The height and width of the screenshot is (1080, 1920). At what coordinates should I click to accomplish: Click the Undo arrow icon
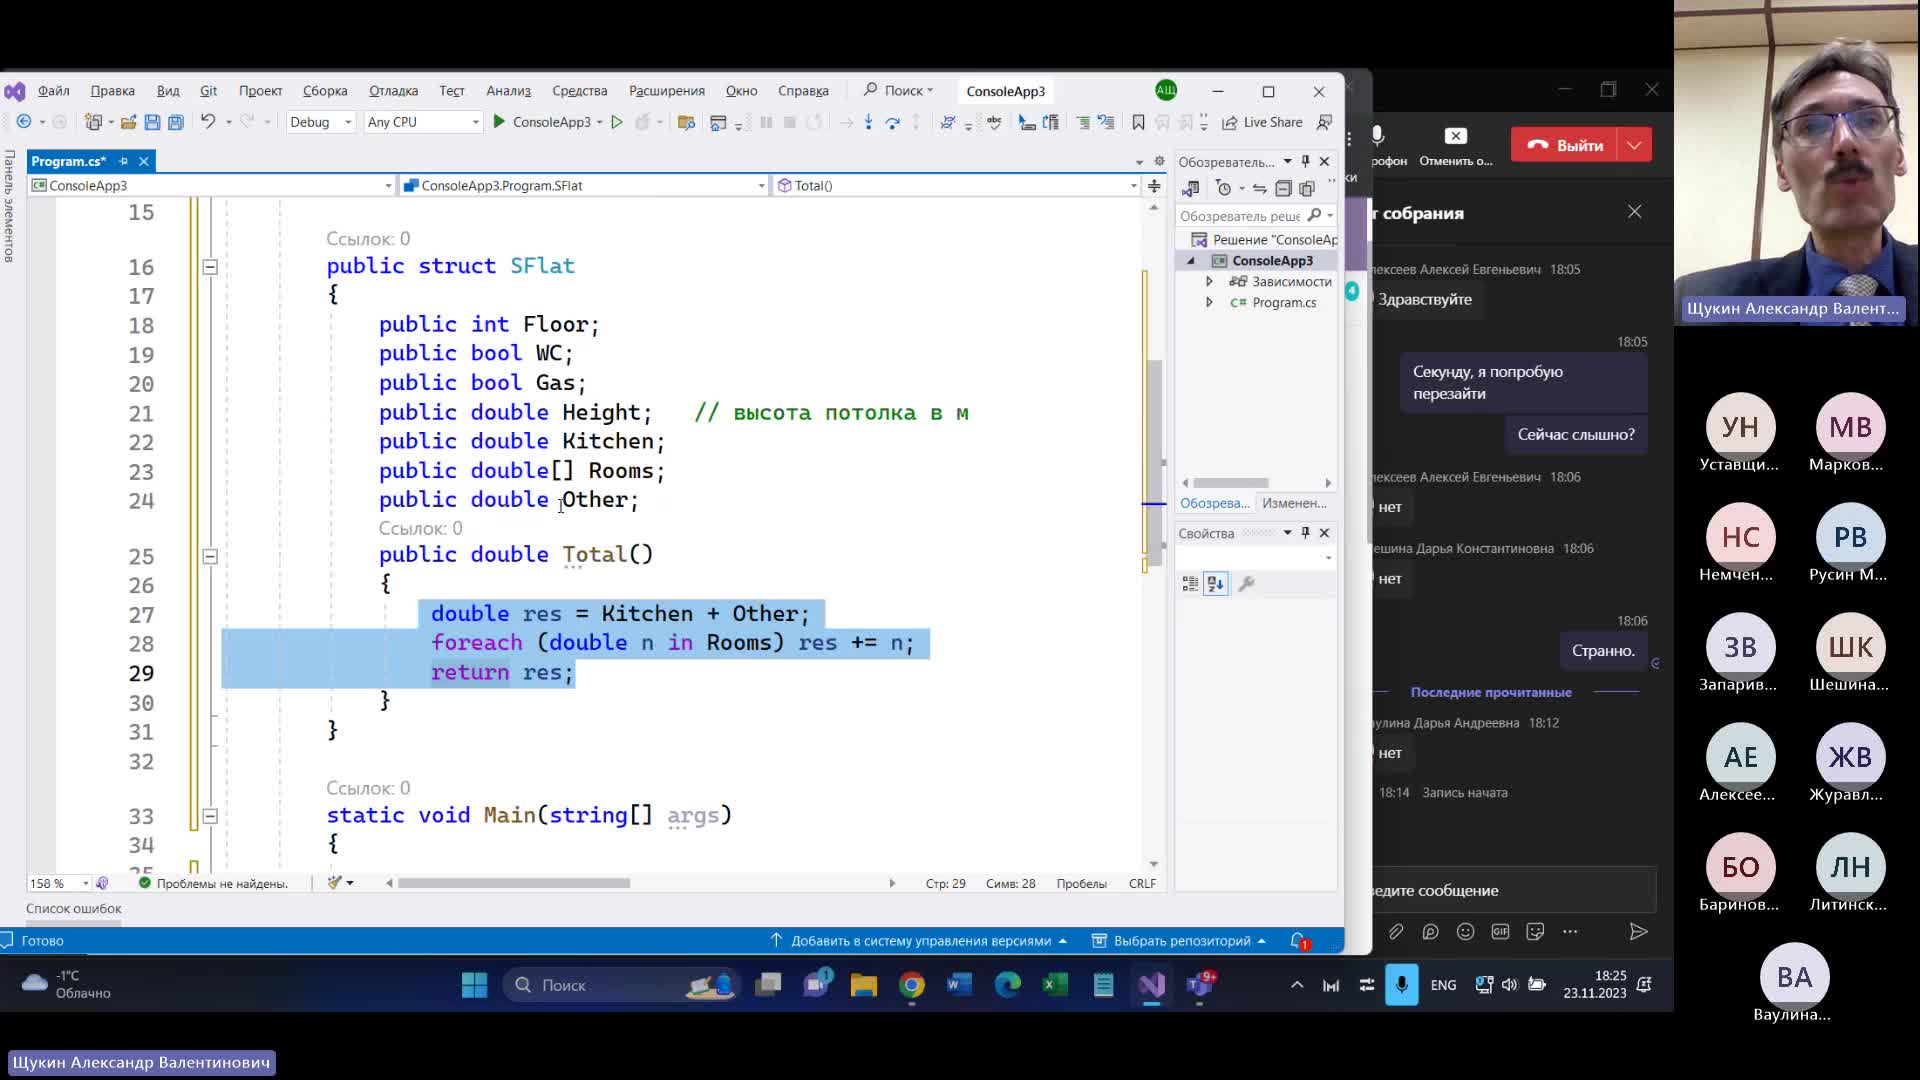point(207,122)
